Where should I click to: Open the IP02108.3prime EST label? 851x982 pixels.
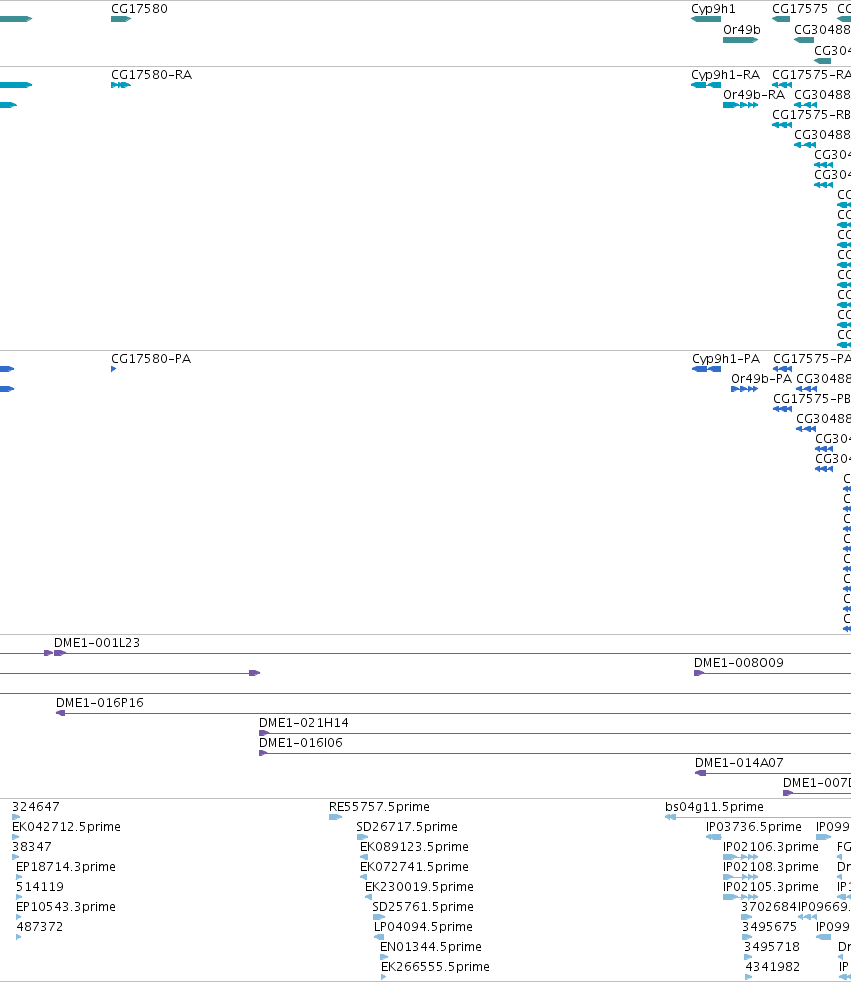coord(771,867)
